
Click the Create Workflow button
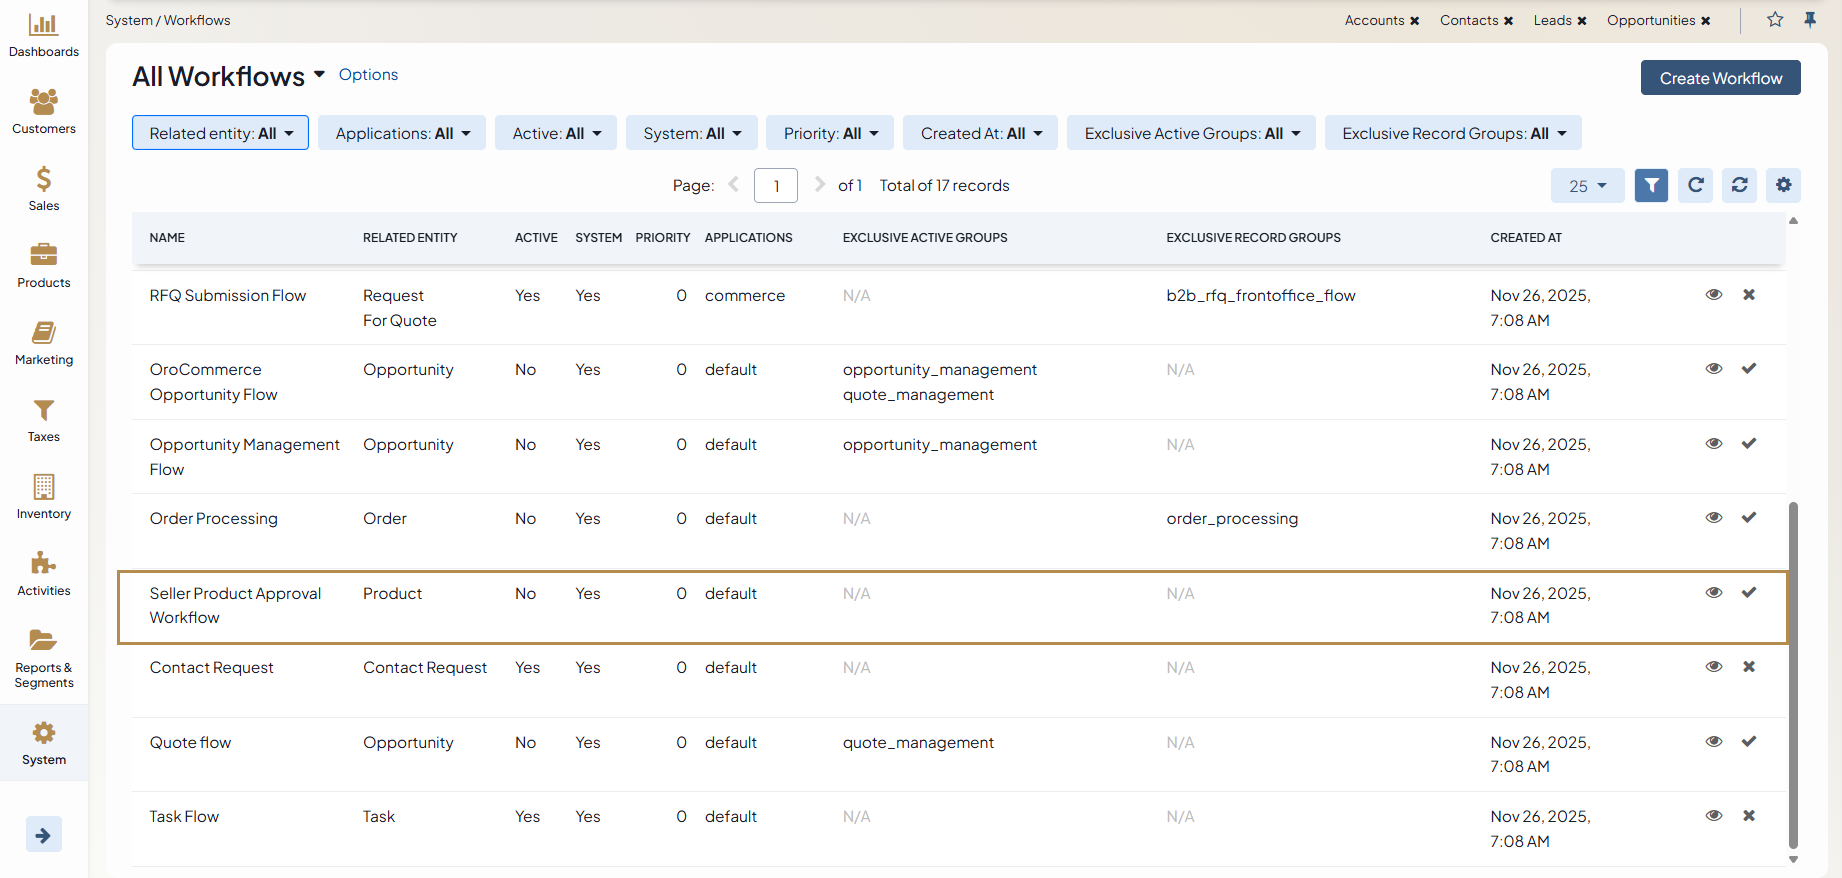[1720, 78]
